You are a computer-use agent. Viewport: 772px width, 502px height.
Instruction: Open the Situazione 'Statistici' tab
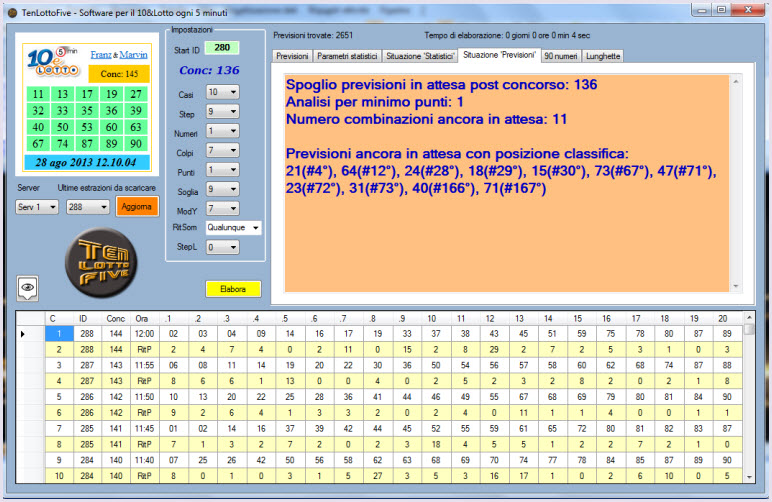(419, 56)
